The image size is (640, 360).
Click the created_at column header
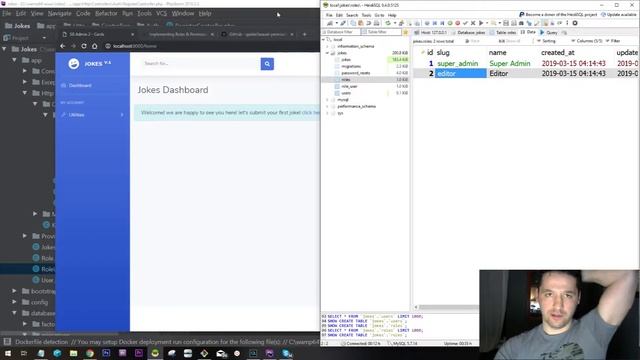(558, 53)
